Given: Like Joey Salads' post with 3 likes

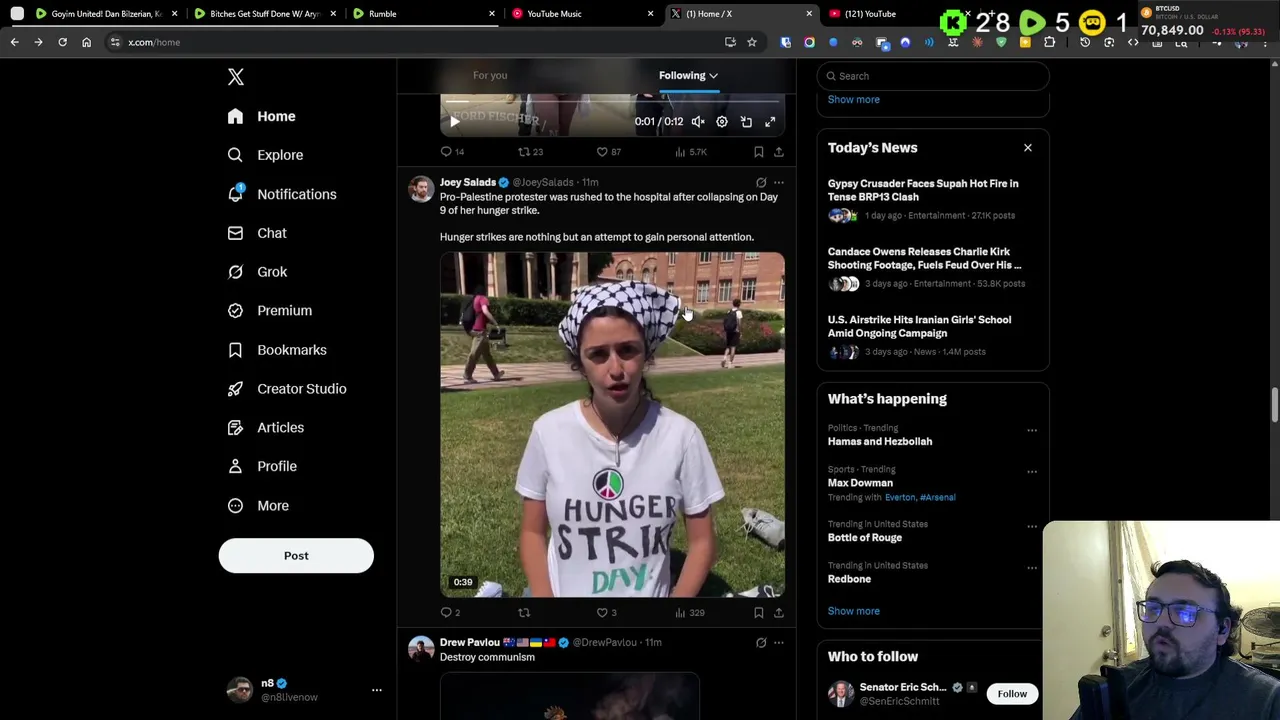Looking at the screenshot, I should 606,612.
